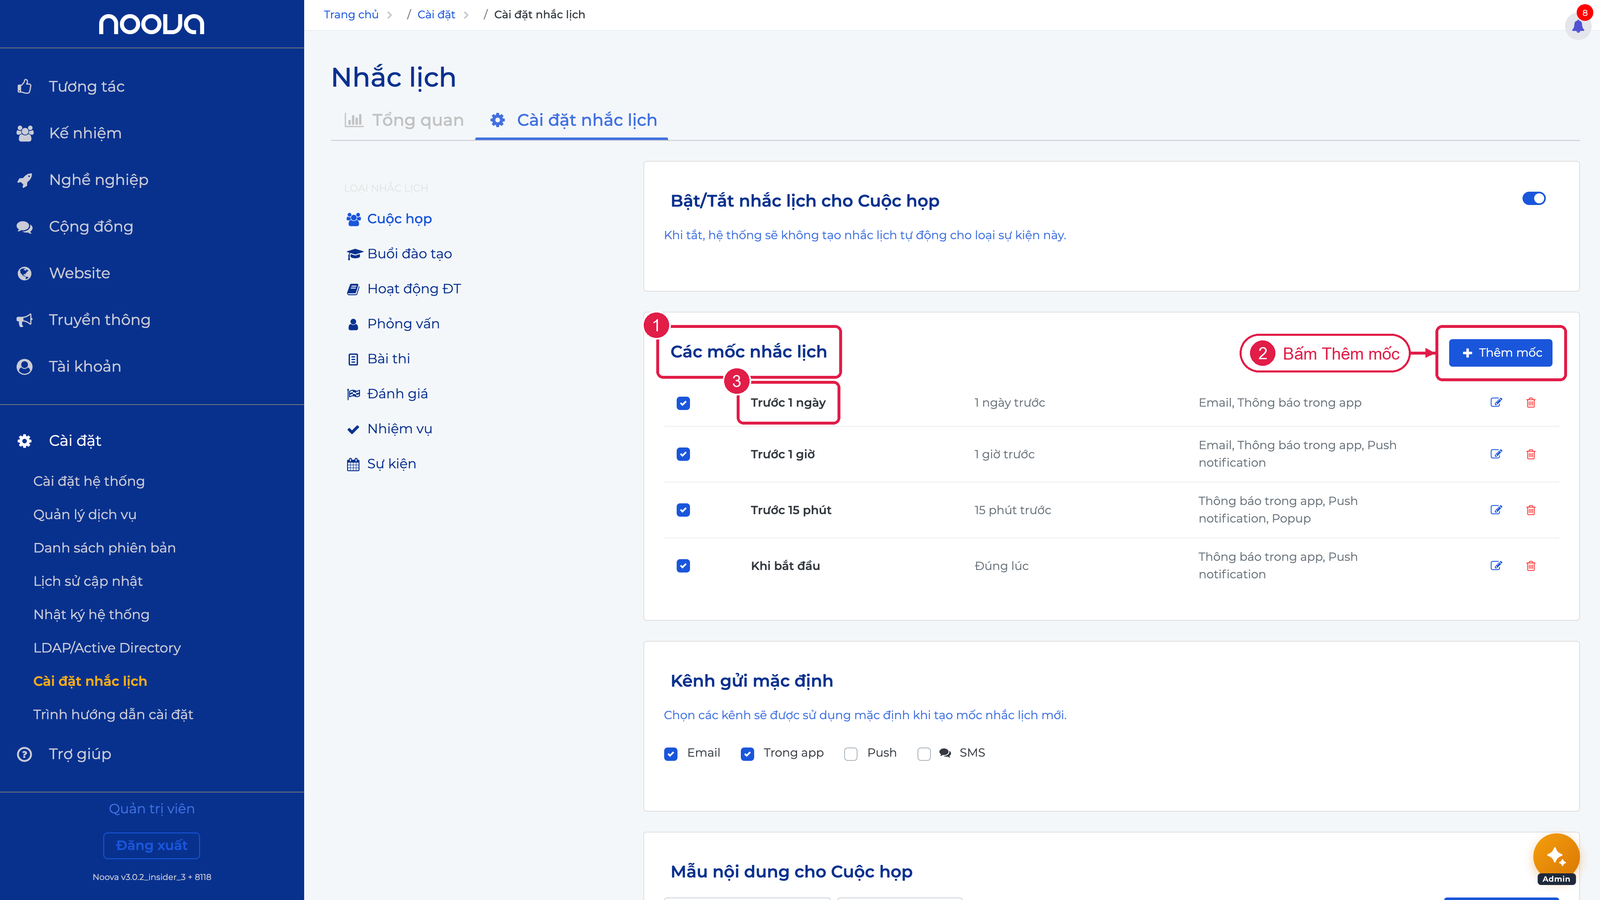This screenshot has width=1600, height=900.
Task: Enable the Push channel checkbox
Action: click(851, 754)
